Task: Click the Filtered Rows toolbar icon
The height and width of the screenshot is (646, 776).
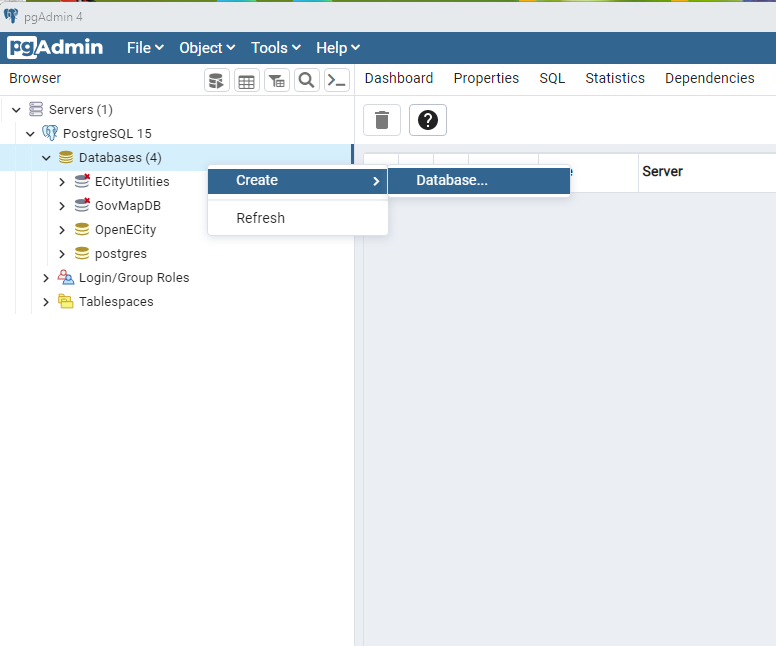Action: pos(277,80)
